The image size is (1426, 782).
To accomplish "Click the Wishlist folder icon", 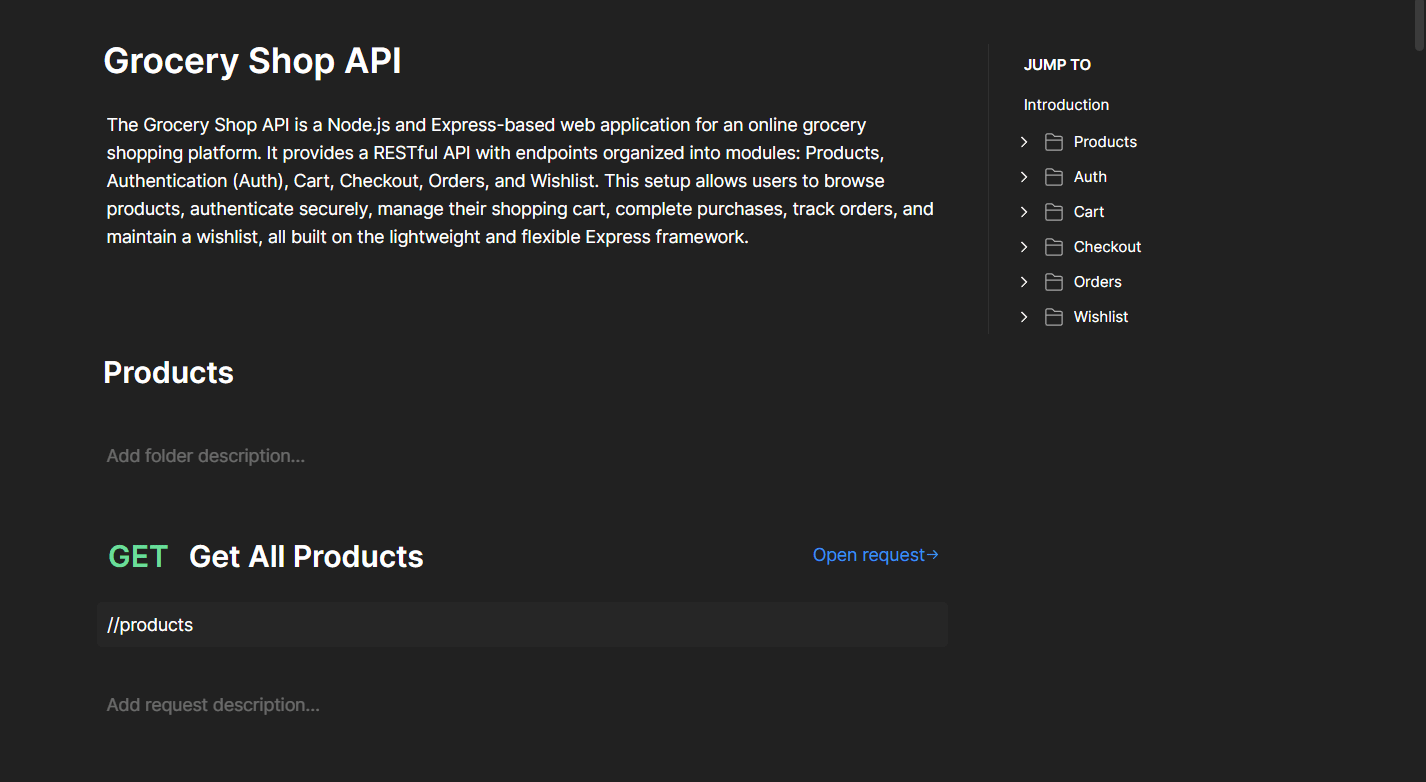I will [1054, 317].
